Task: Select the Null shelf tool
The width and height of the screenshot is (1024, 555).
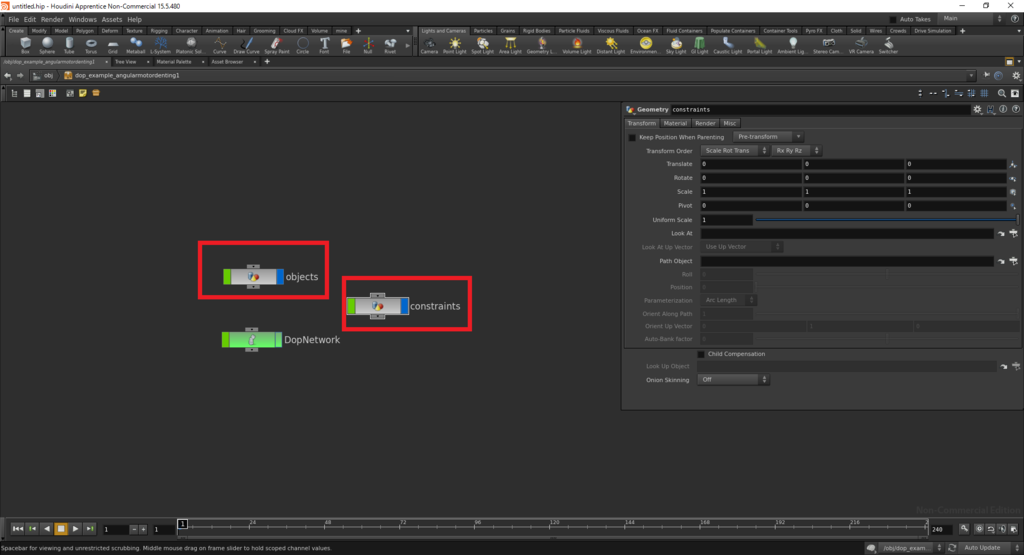Action: click(x=368, y=45)
